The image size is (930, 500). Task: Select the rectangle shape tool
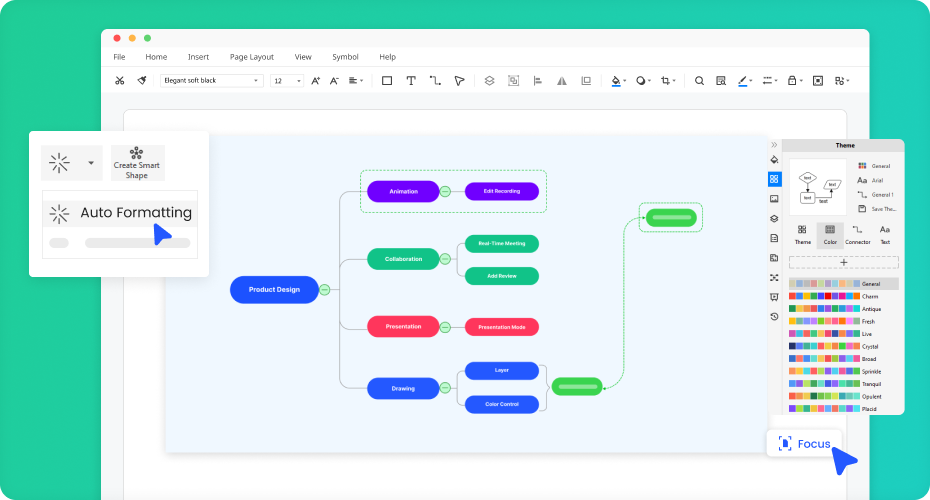[387, 81]
